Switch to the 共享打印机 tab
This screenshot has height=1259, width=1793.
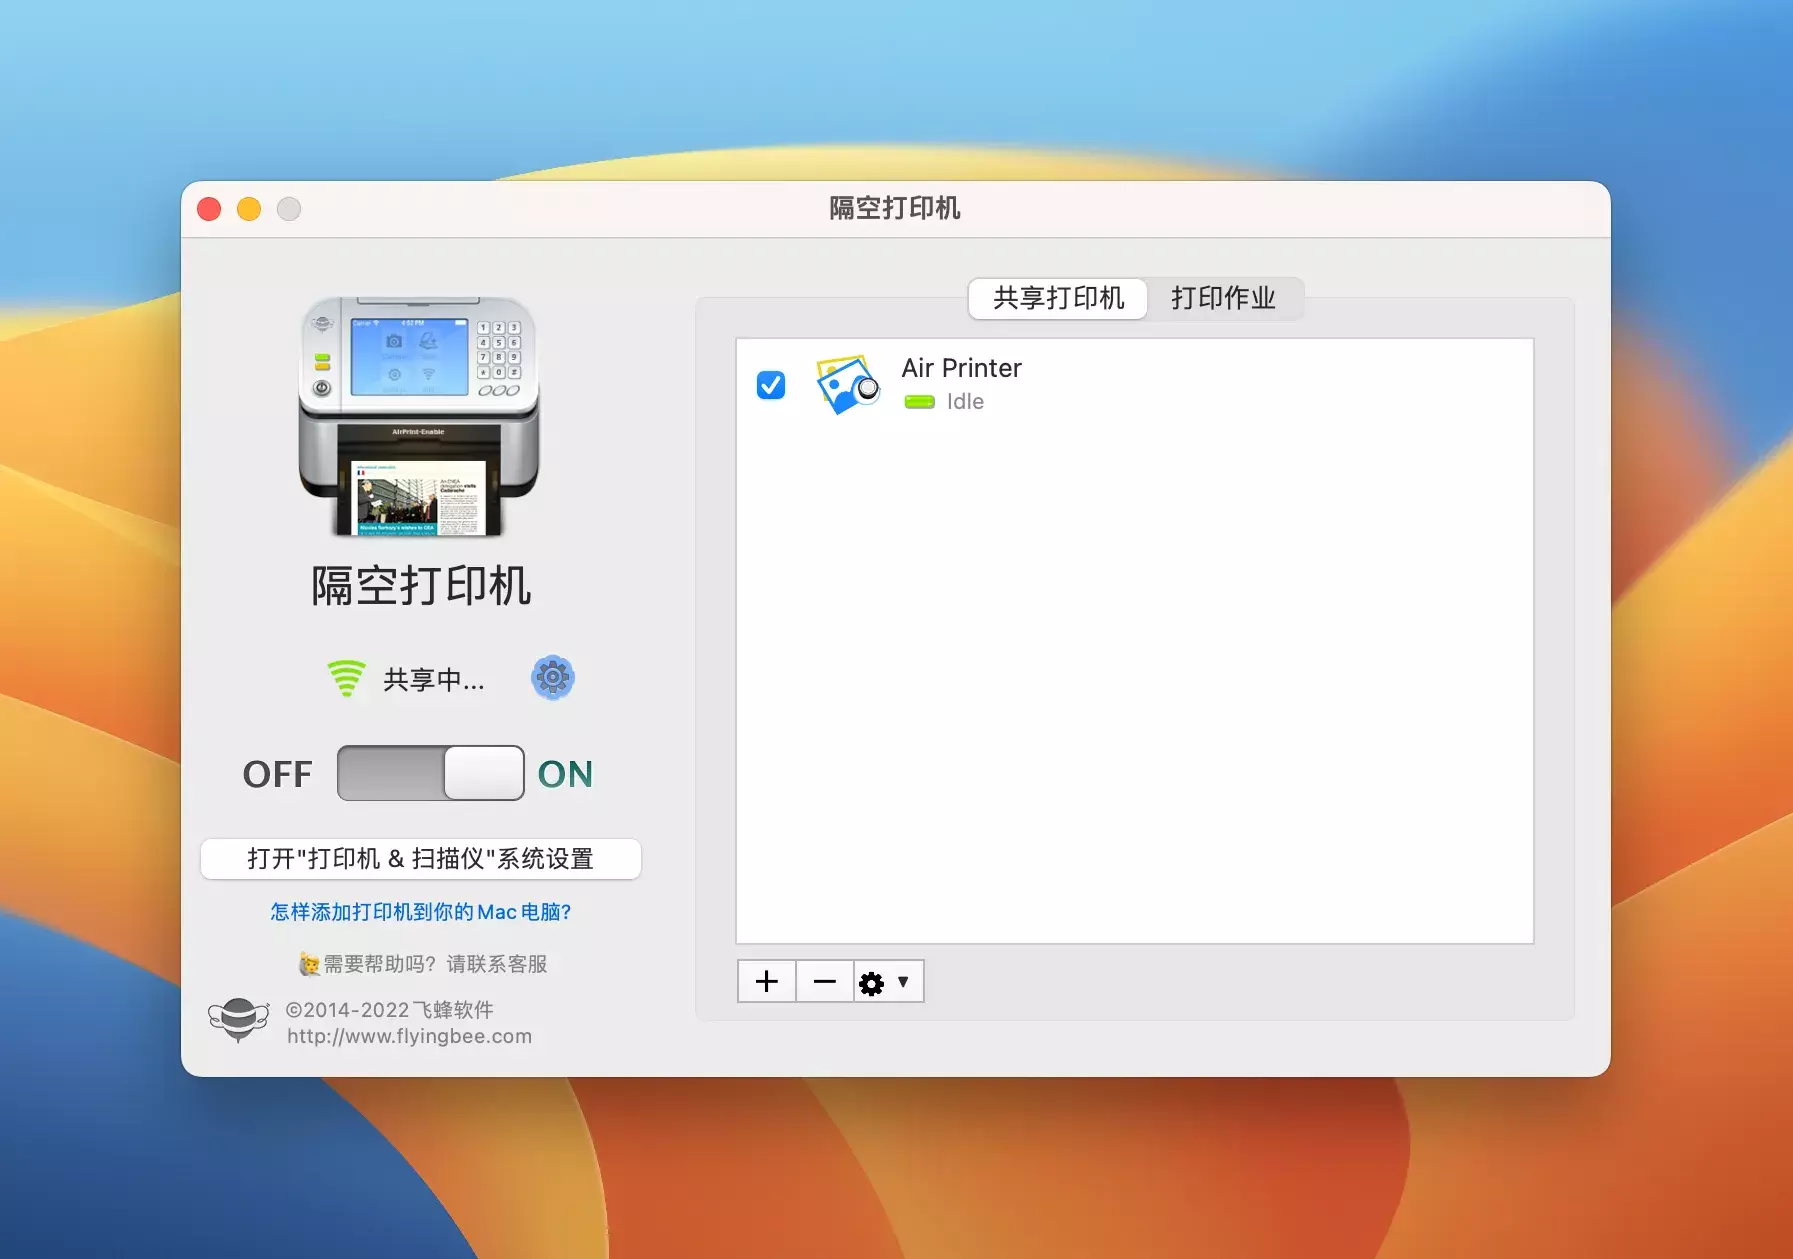coord(1058,298)
